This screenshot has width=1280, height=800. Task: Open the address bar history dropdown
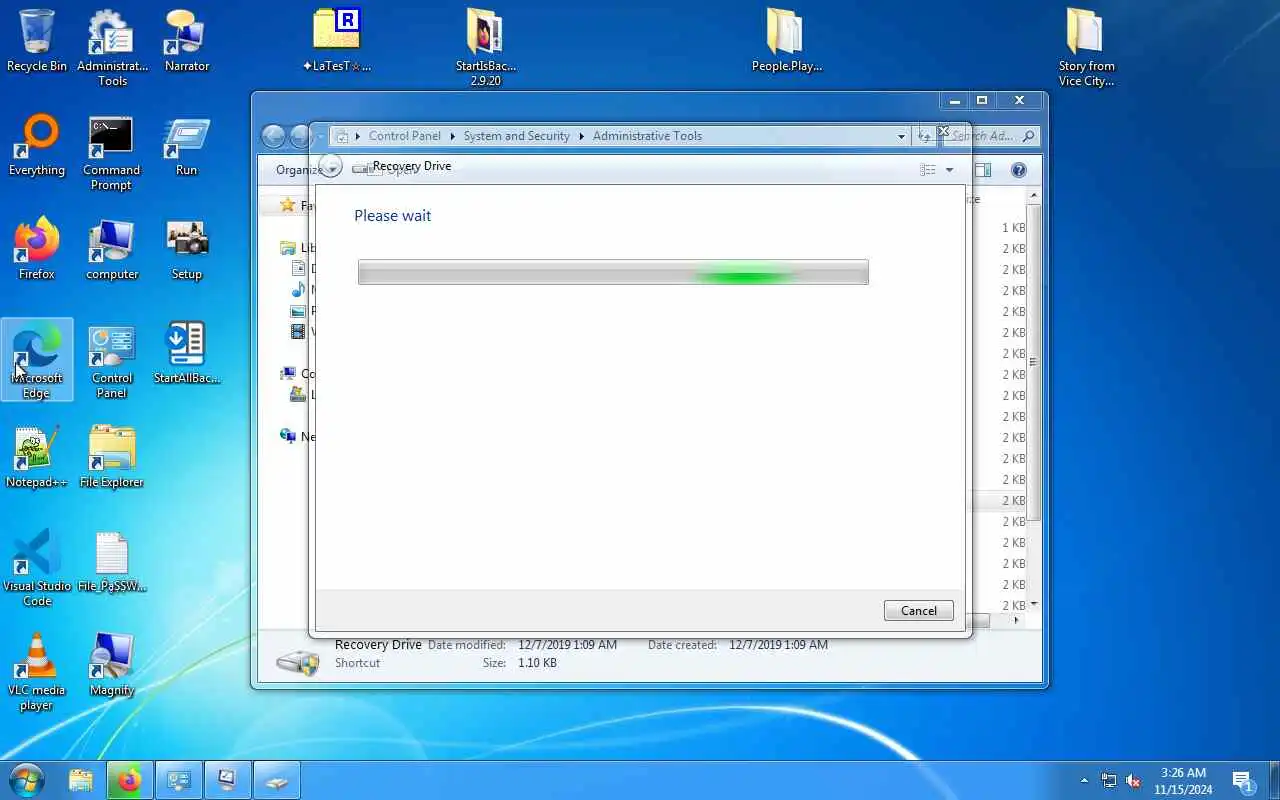[901, 136]
